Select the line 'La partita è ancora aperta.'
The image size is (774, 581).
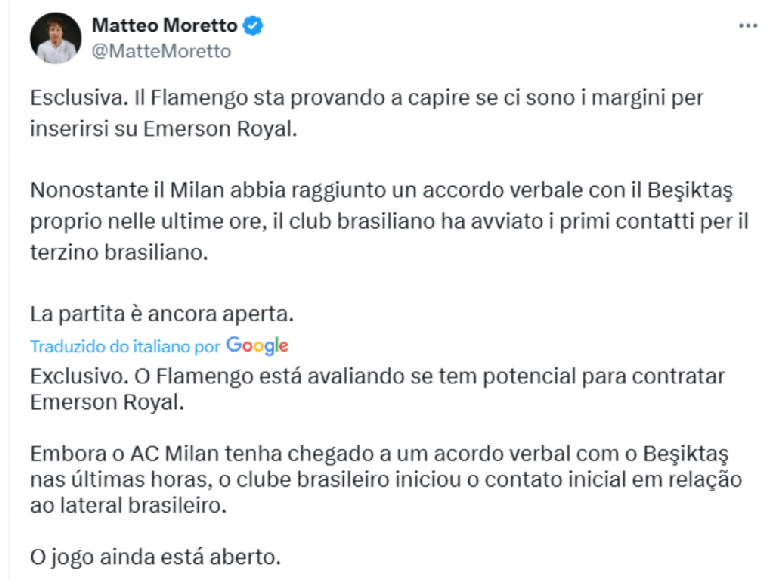click(161, 313)
